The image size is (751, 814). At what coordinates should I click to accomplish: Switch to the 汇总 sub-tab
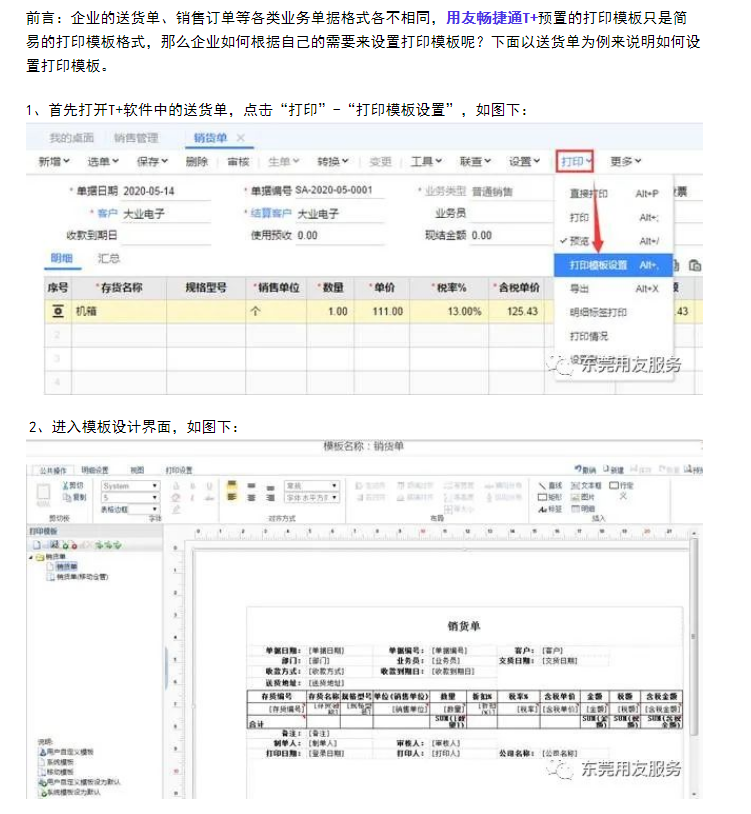pos(108,258)
